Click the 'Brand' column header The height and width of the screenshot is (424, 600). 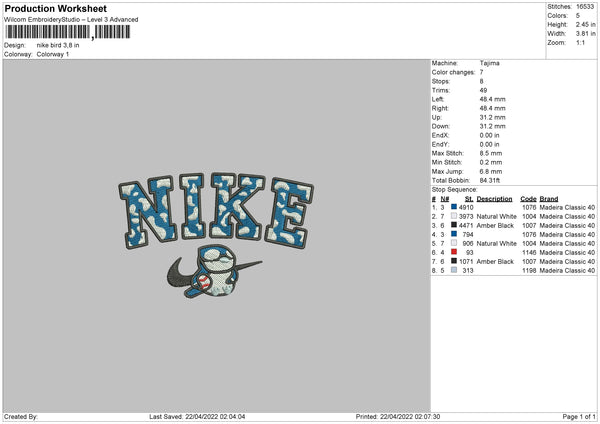pyautogui.click(x=549, y=199)
